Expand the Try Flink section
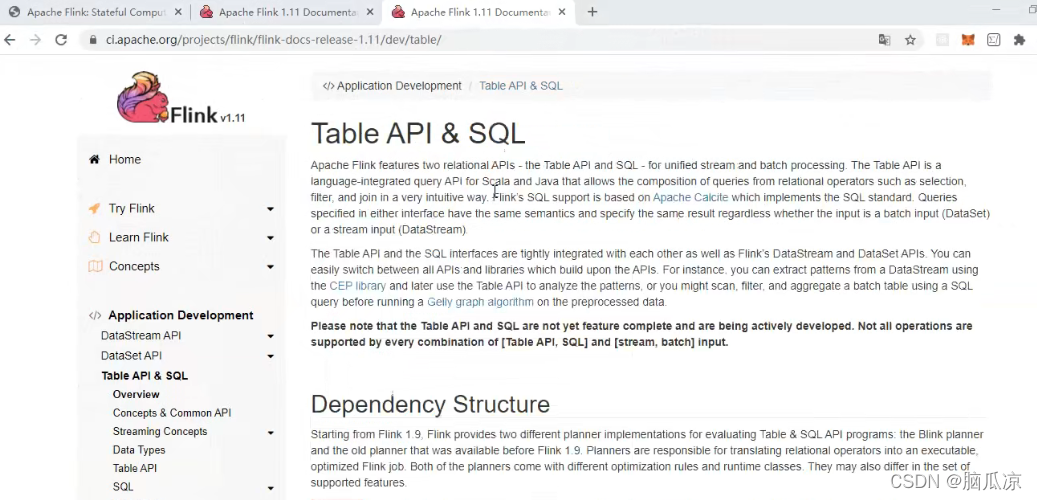This screenshot has height=500, width=1037. pos(270,209)
